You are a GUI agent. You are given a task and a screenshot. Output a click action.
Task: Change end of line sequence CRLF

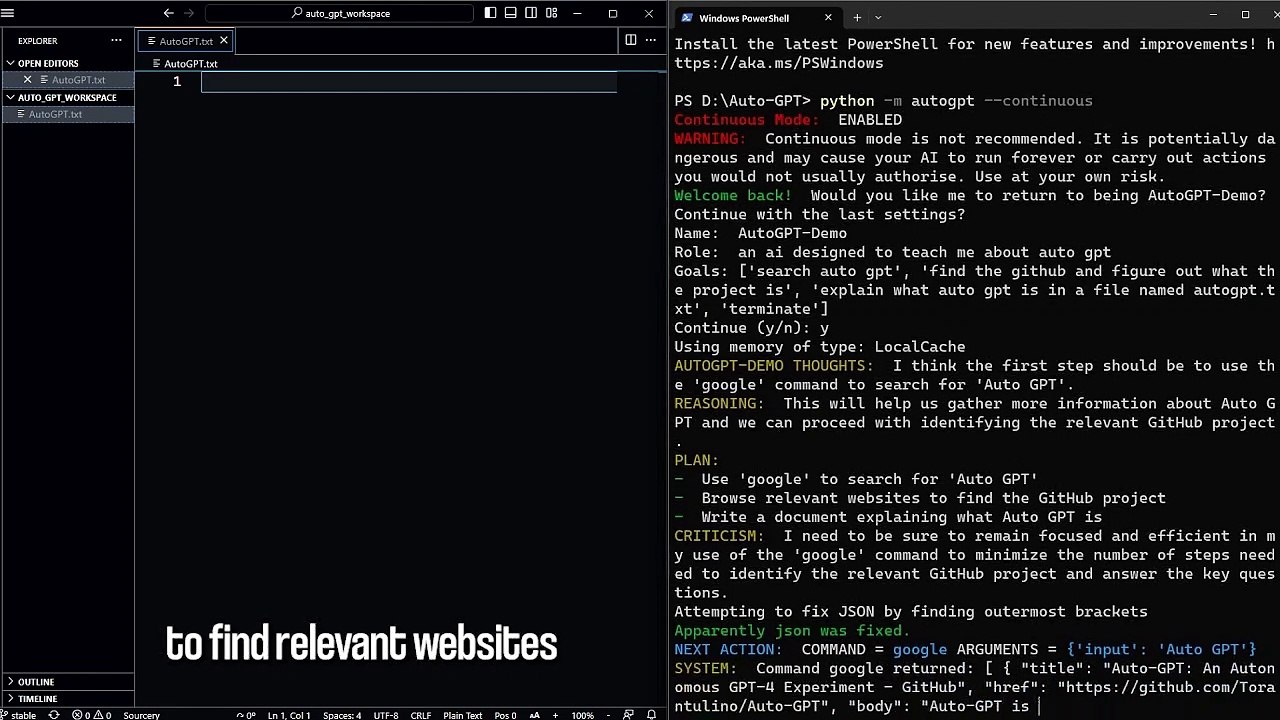coord(421,715)
